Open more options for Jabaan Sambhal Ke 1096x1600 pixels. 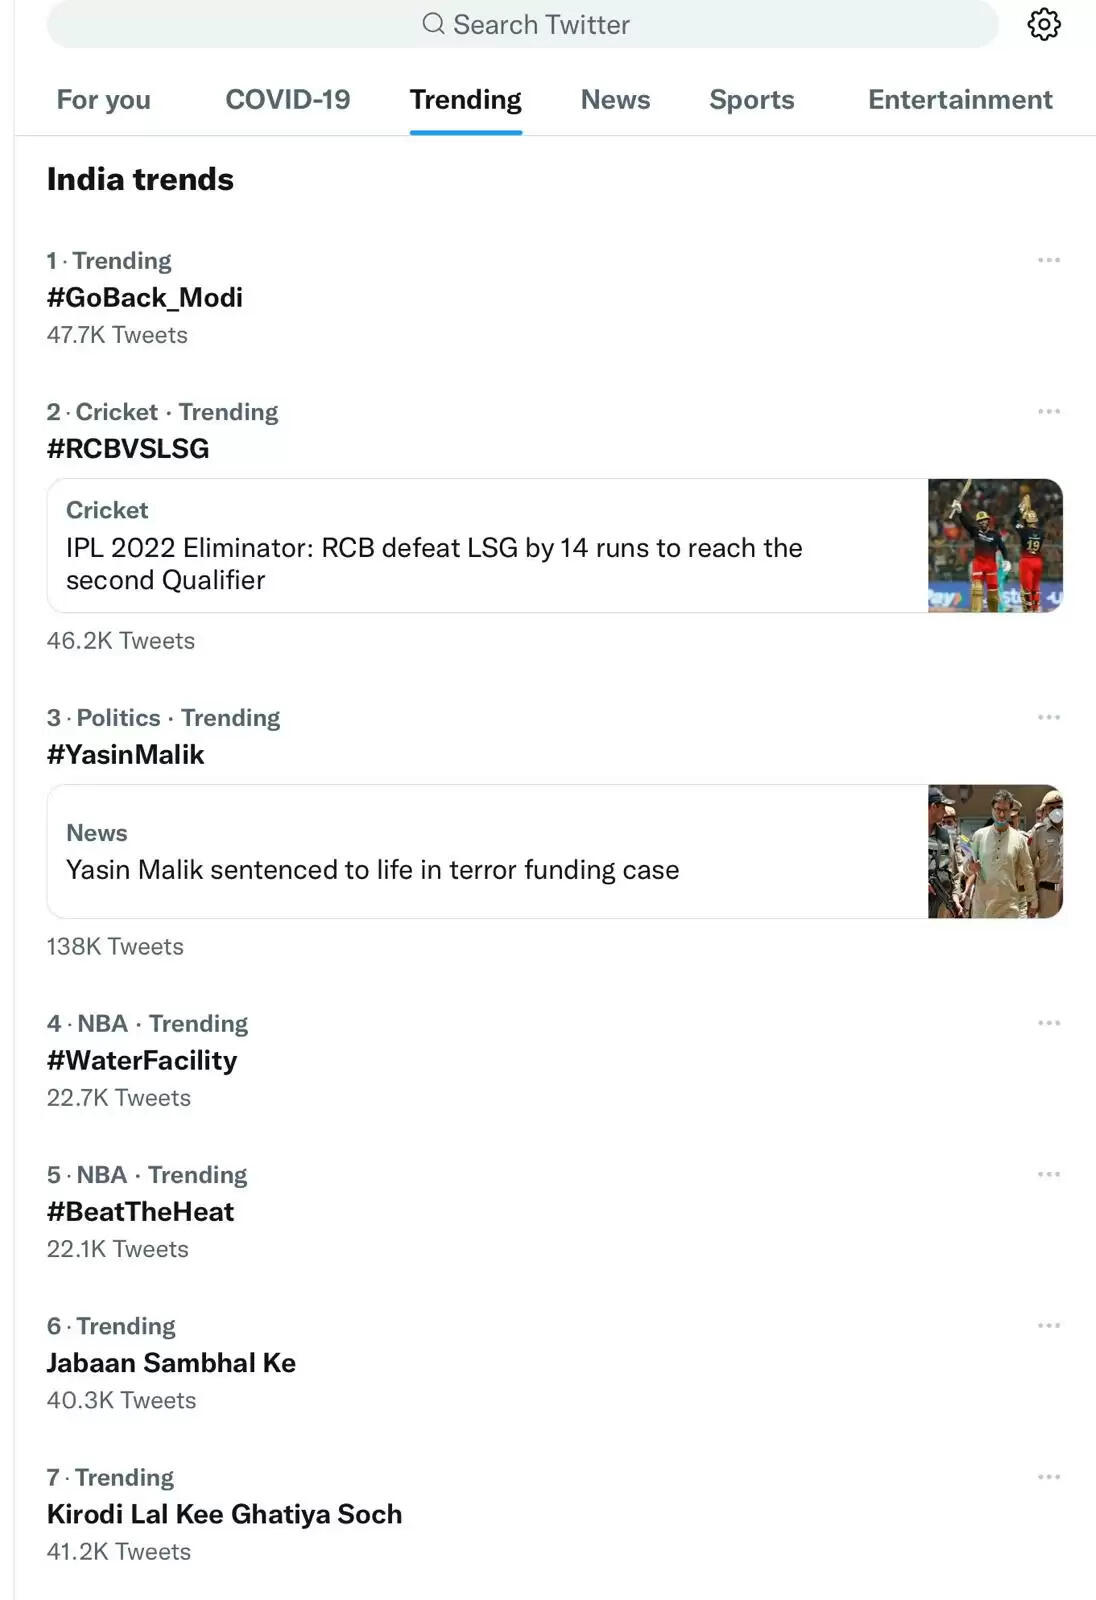1049,1324
